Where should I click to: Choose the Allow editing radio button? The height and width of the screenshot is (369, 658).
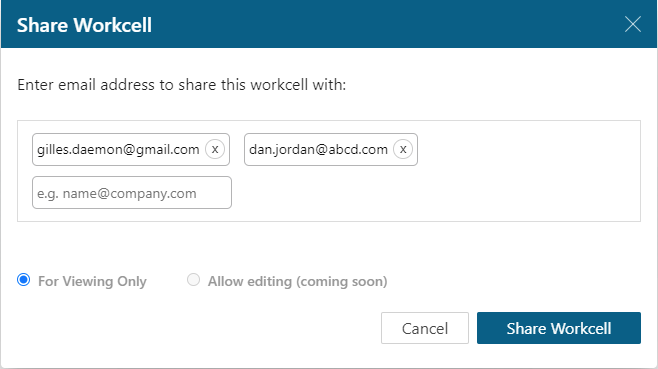tap(193, 280)
